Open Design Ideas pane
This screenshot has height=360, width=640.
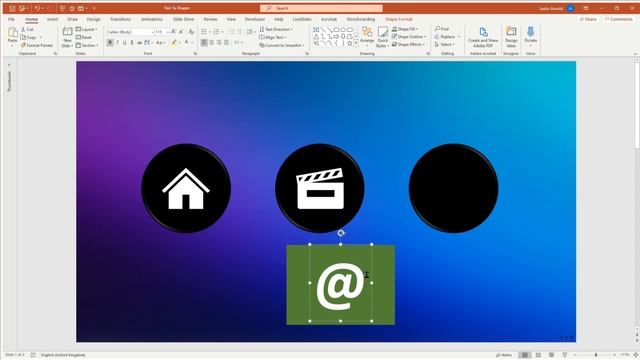(511, 37)
